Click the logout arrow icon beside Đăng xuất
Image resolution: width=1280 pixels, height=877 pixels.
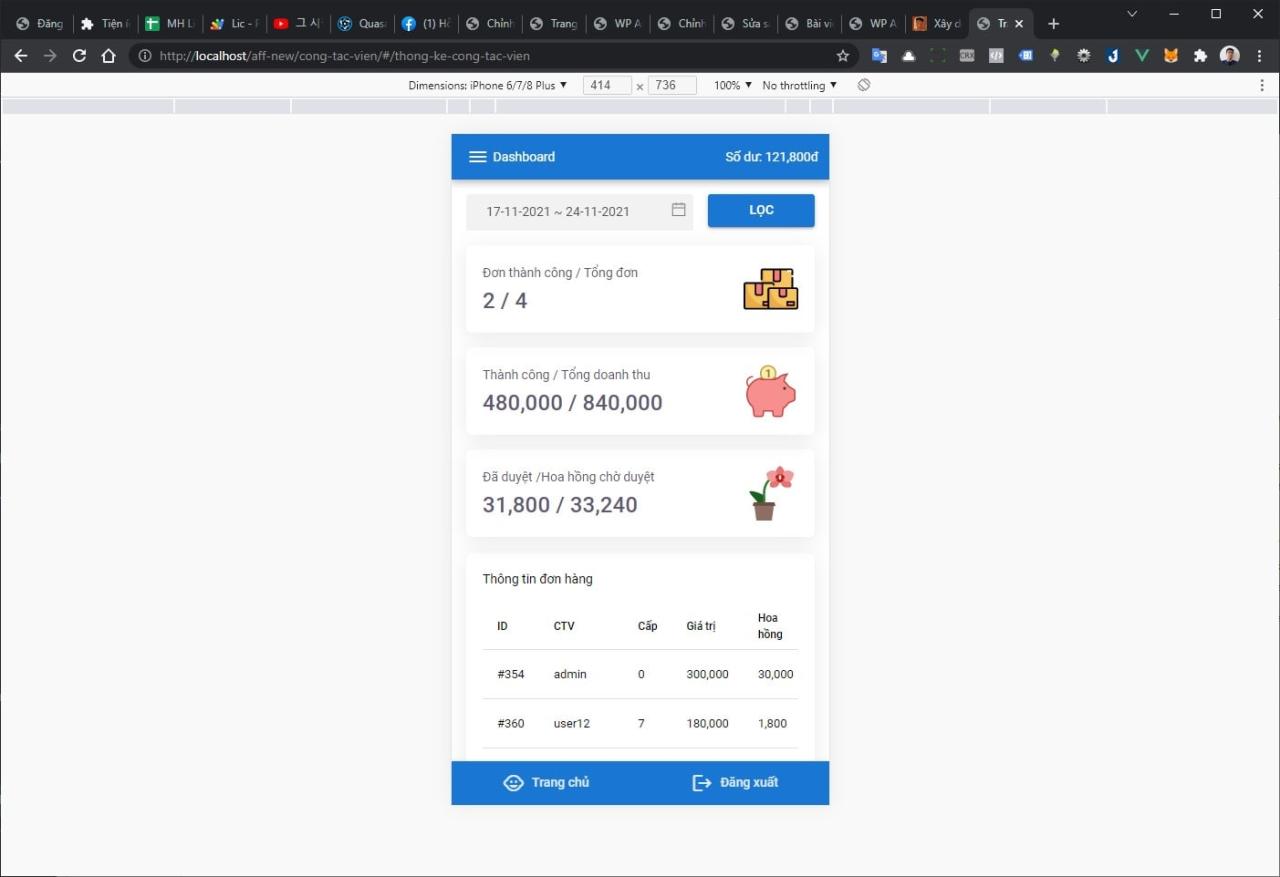[701, 782]
